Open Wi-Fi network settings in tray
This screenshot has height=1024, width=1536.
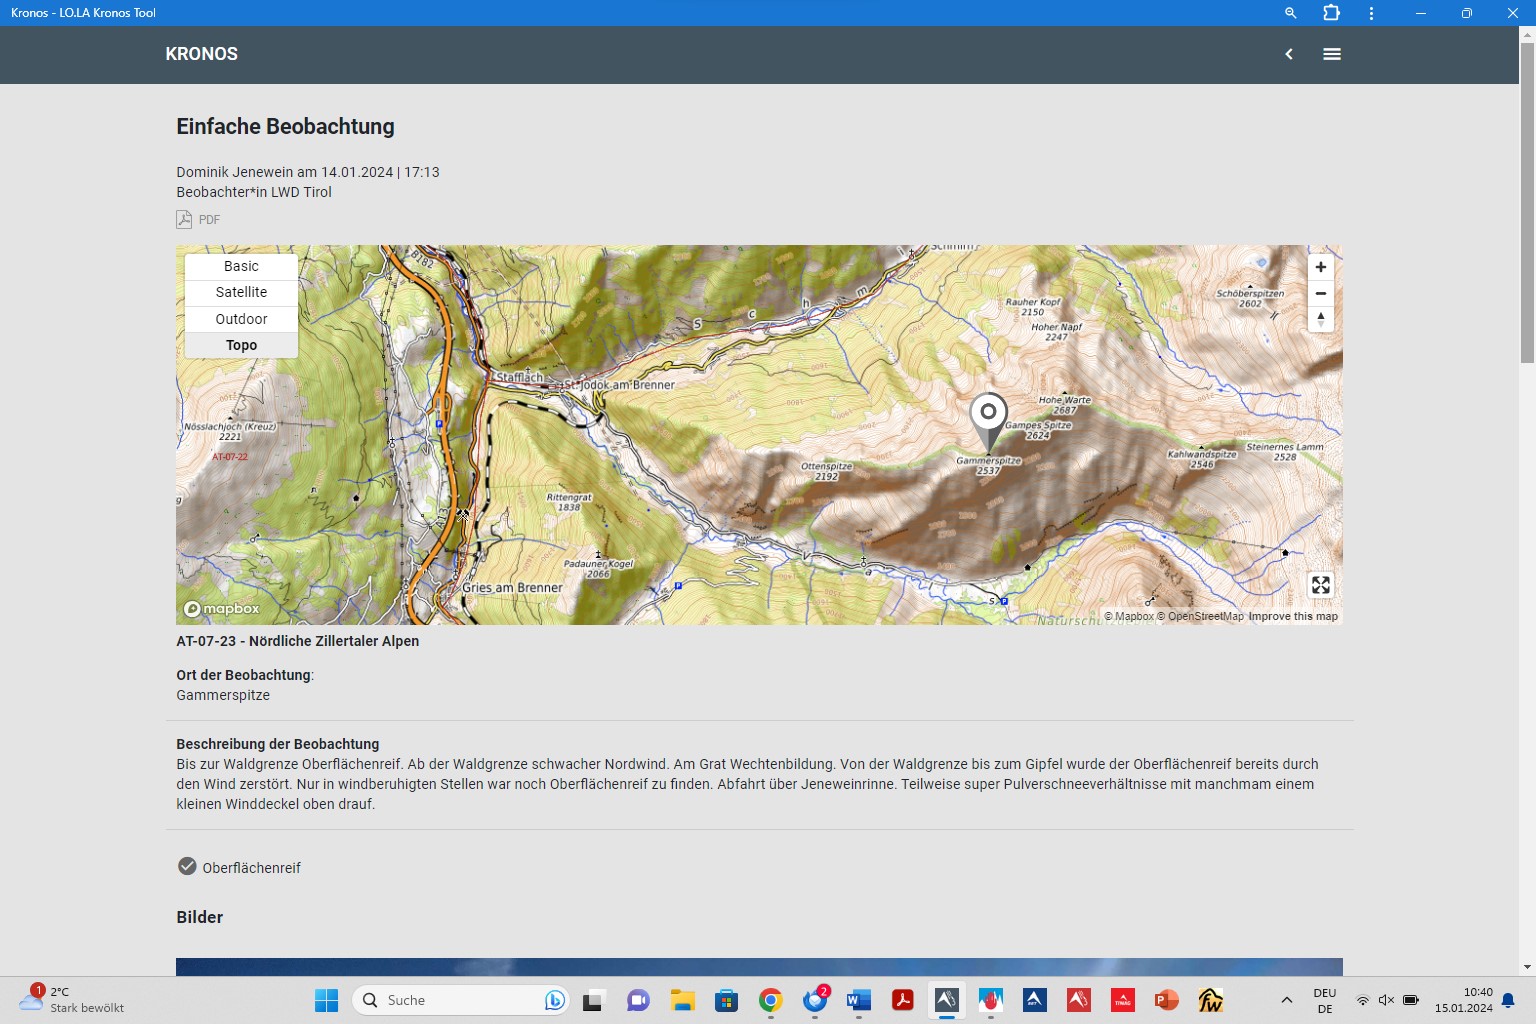pos(1362,1000)
